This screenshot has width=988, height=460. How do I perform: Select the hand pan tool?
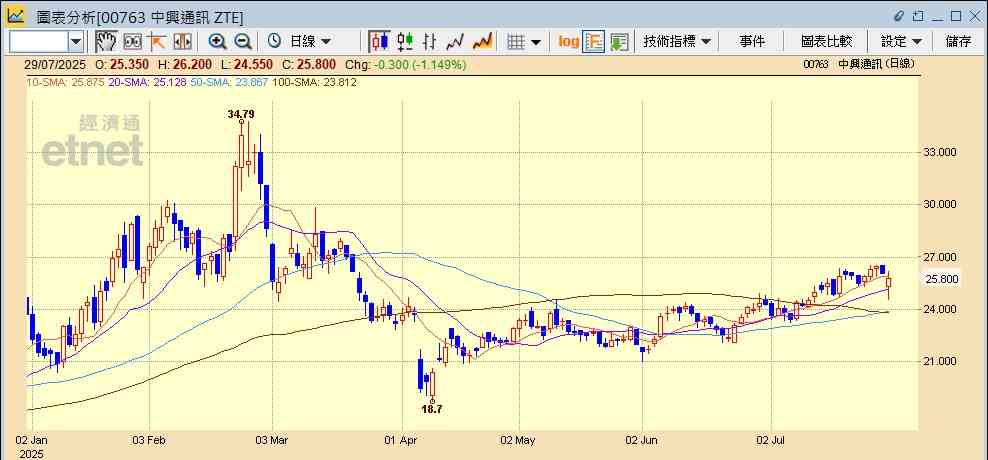coord(106,42)
